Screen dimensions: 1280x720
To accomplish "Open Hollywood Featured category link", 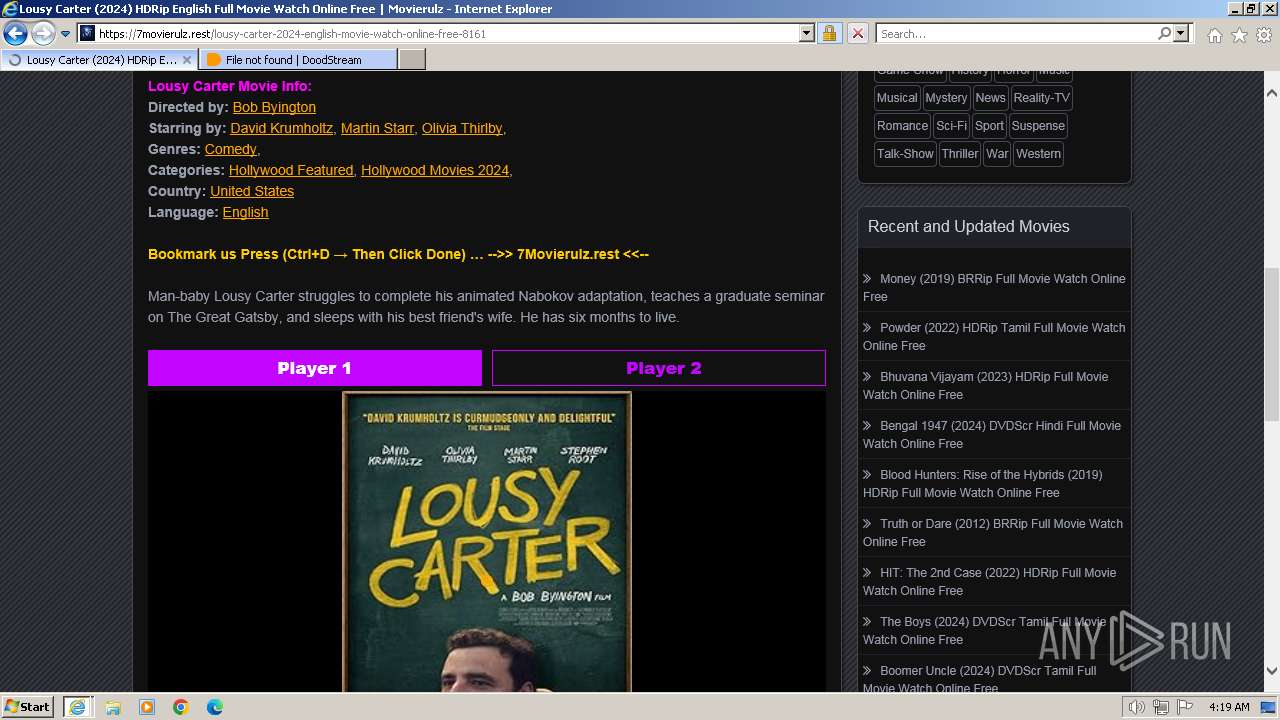I will (x=291, y=170).
